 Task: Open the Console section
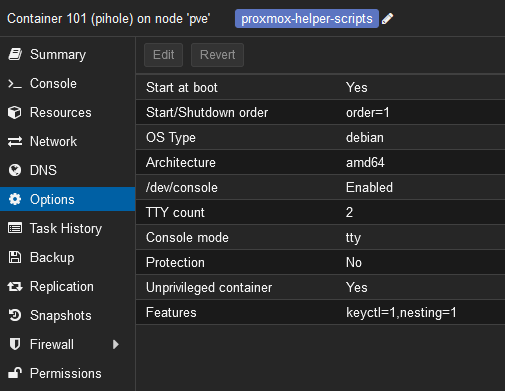[67, 83]
